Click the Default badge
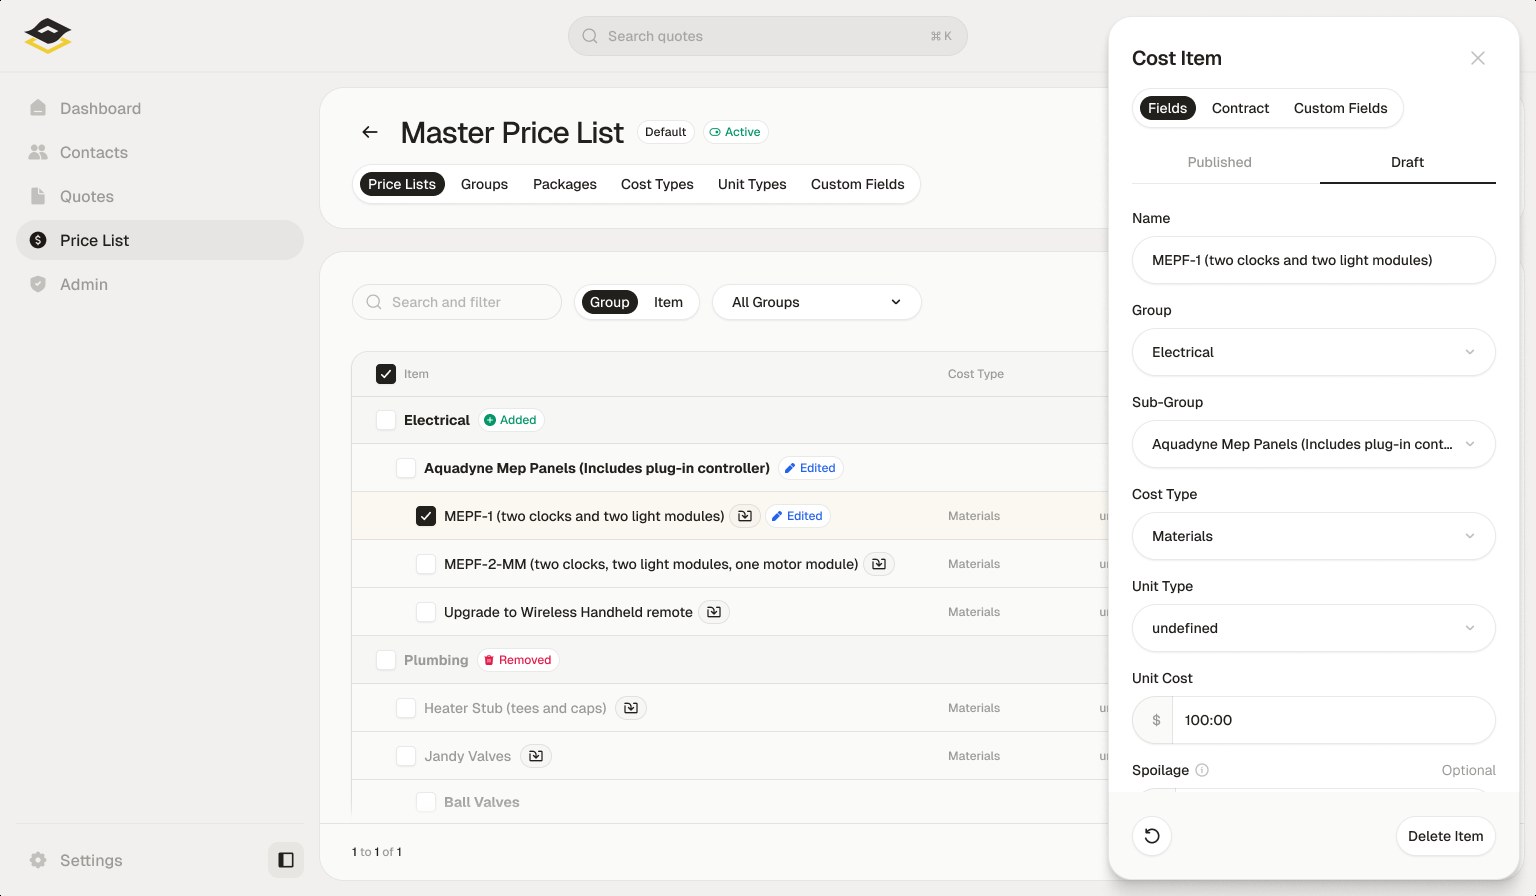The height and width of the screenshot is (896, 1536). 665,132
